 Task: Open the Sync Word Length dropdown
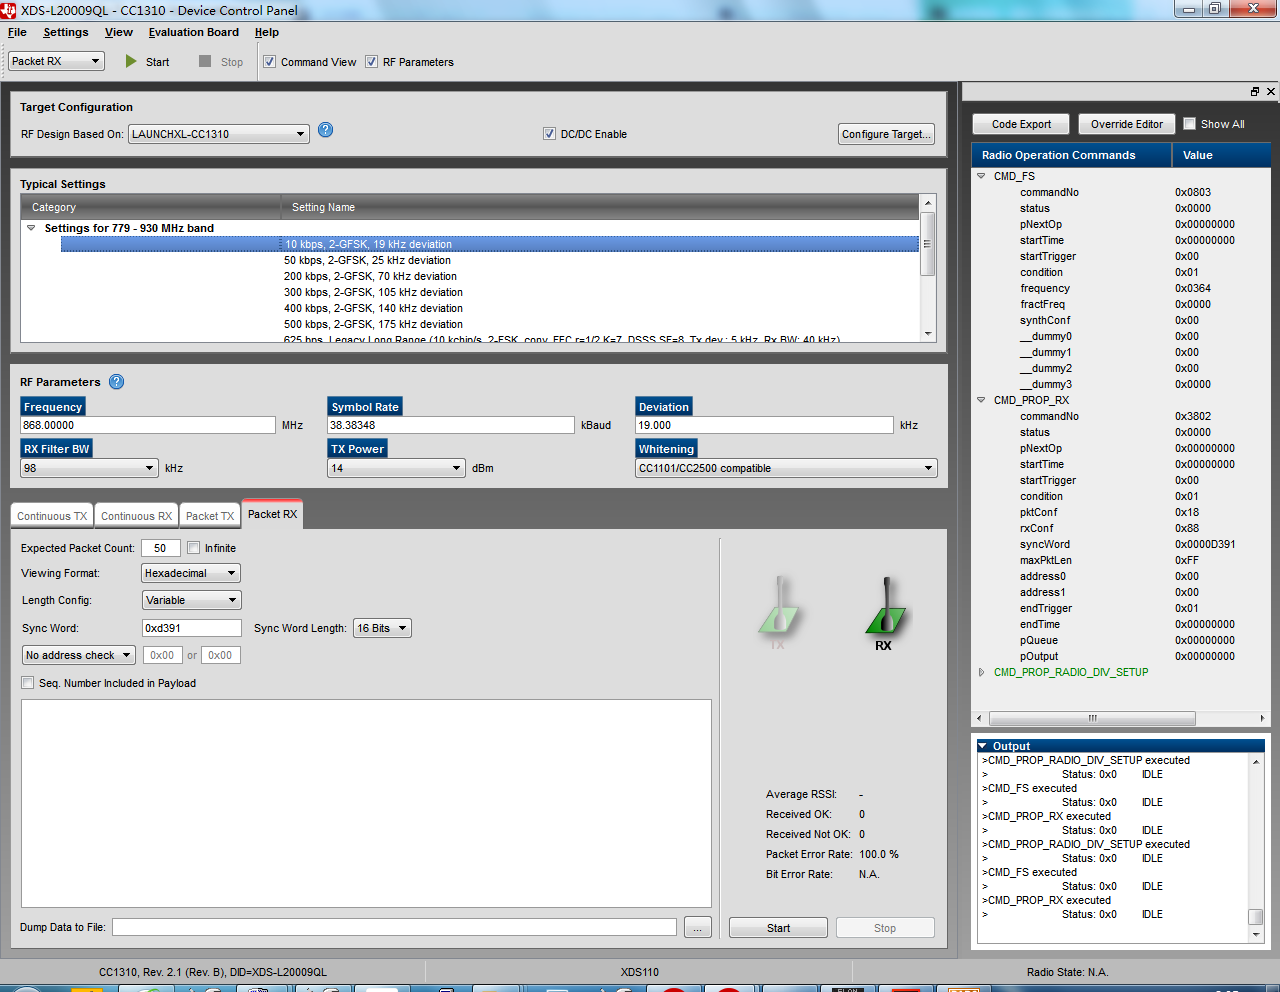[382, 628]
